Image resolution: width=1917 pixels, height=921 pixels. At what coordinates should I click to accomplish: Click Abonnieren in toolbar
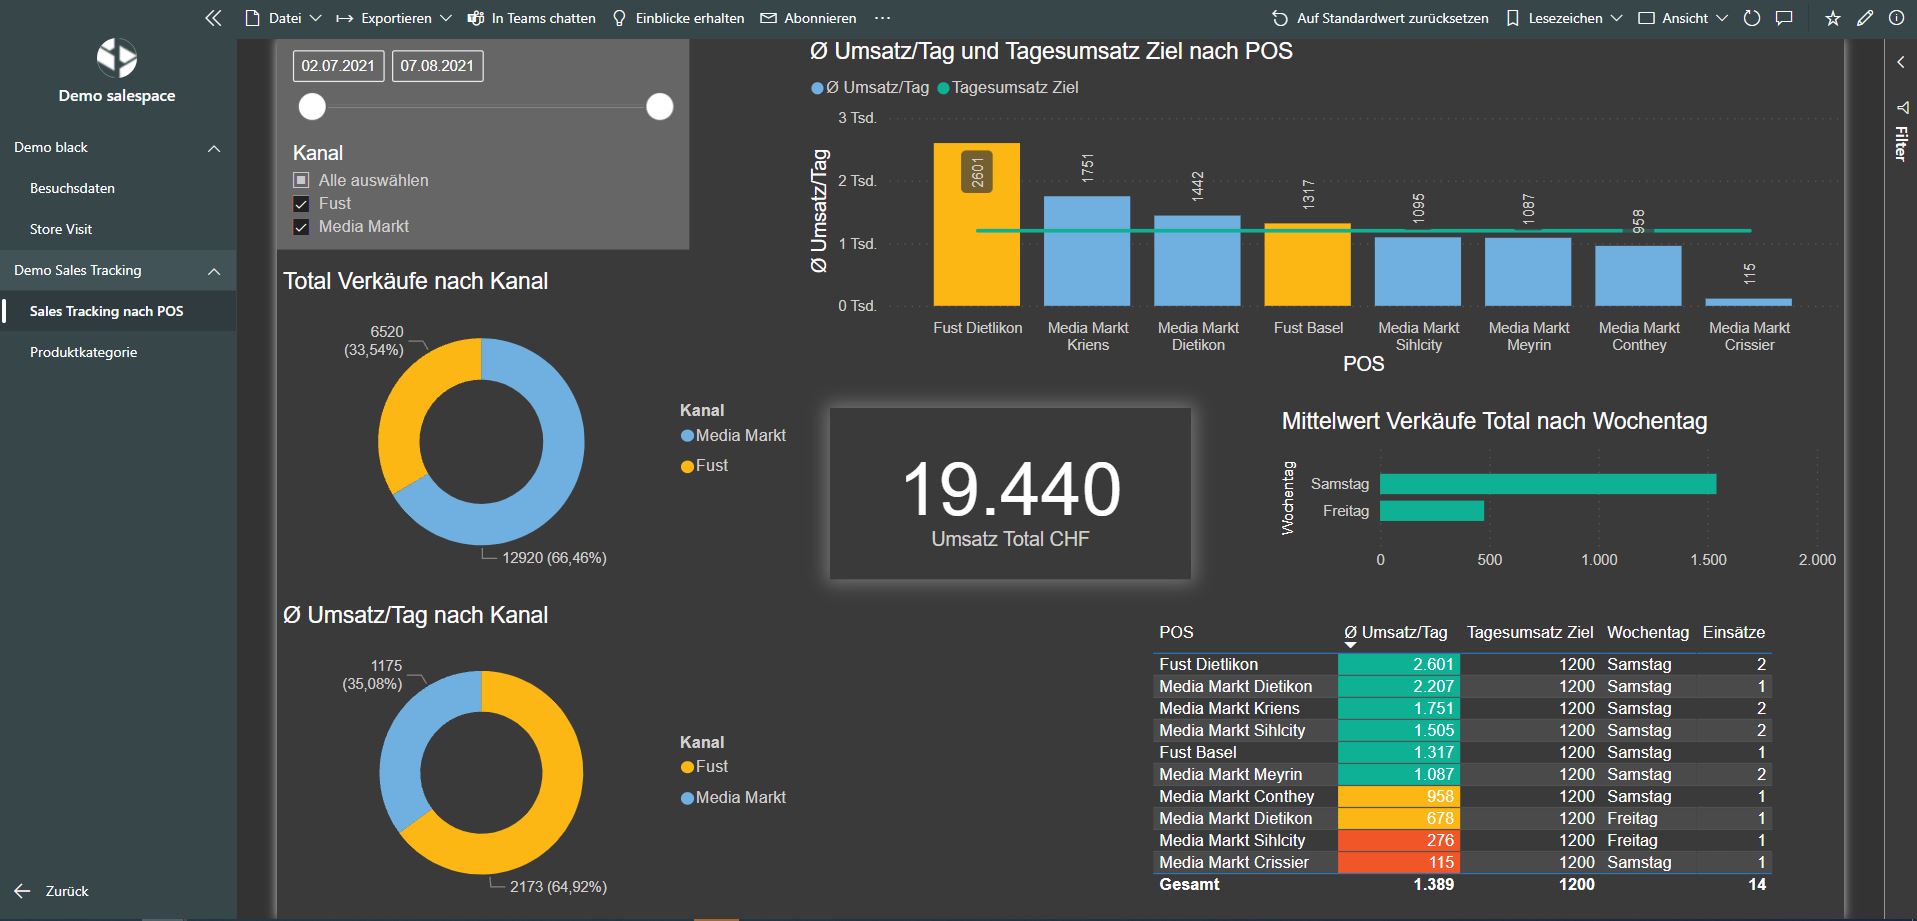coord(808,18)
